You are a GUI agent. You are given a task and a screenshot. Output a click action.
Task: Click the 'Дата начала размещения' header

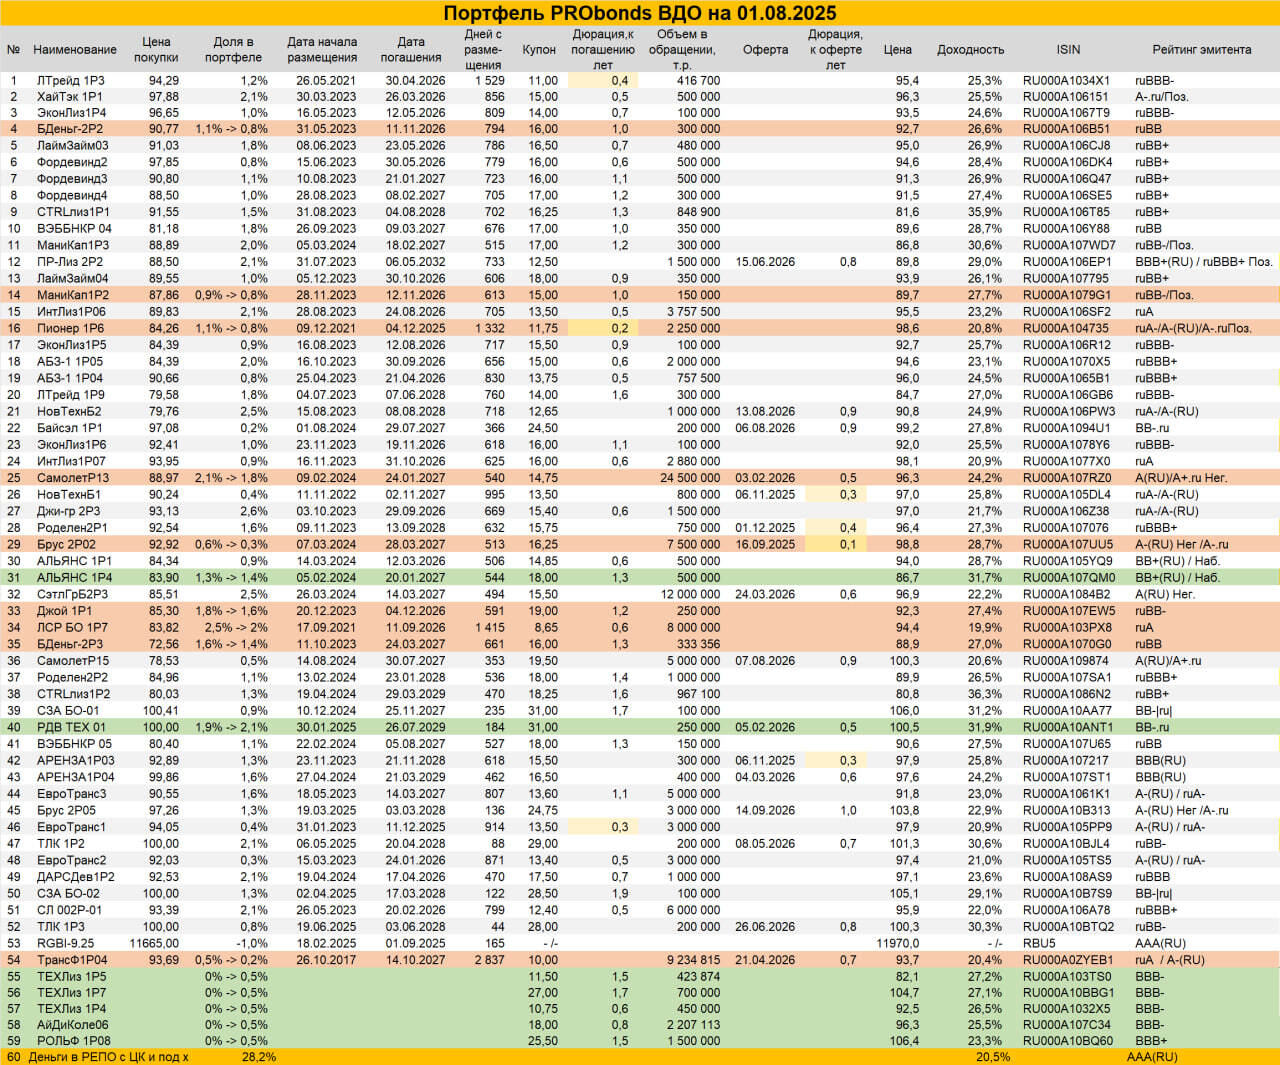tap(322, 50)
